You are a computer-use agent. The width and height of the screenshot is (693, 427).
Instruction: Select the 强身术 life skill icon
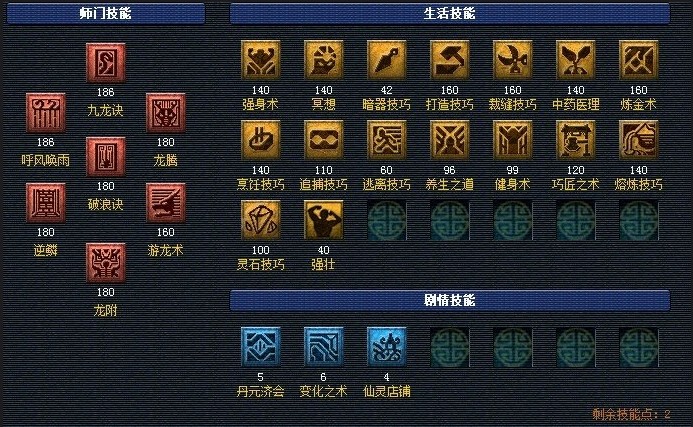261,60
